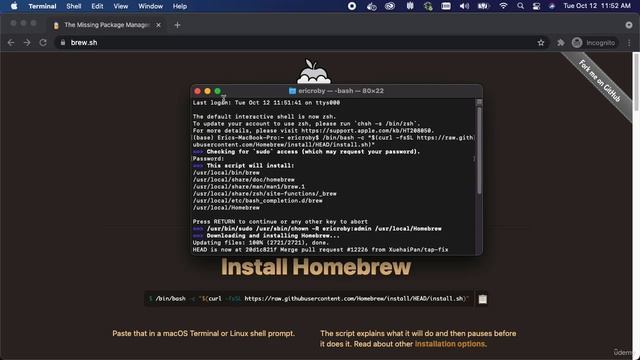
Task: Click the Terminal scrollbar
Action: tap(479, 150)
